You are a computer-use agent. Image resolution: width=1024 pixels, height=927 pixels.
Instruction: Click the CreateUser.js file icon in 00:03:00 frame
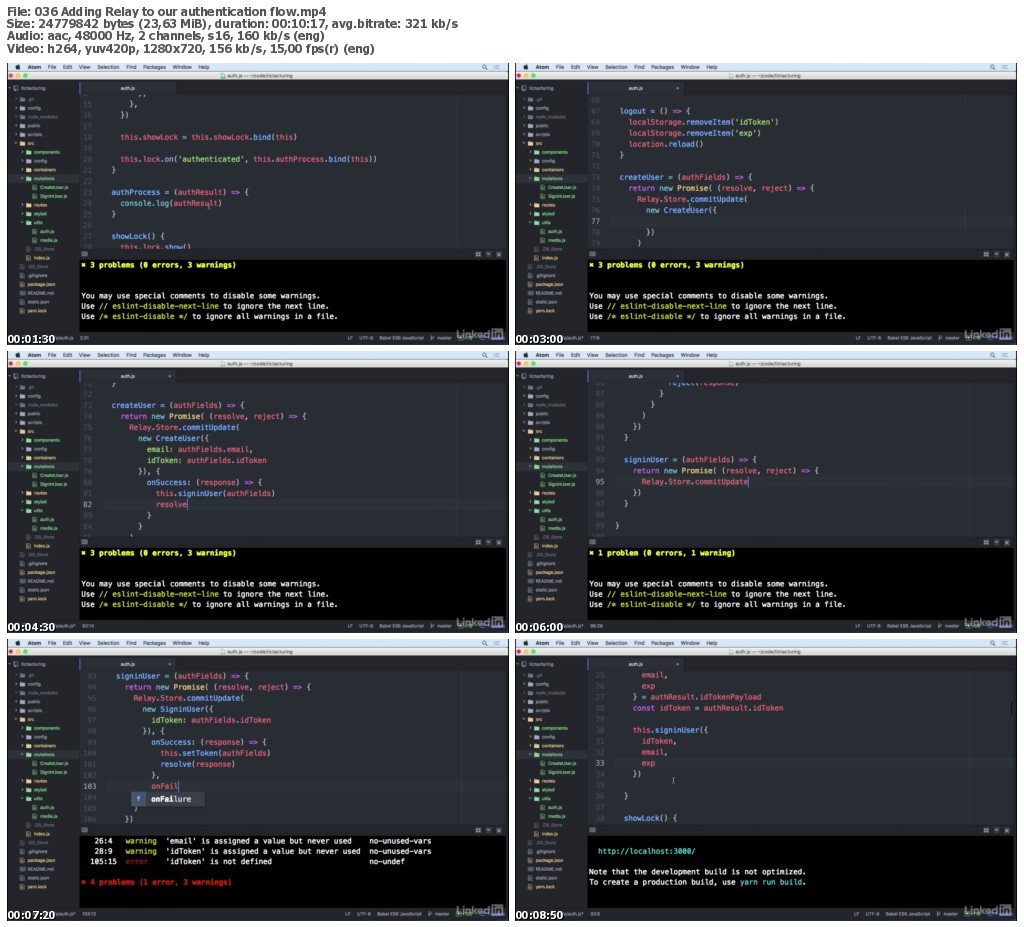(x=543, y=187)
